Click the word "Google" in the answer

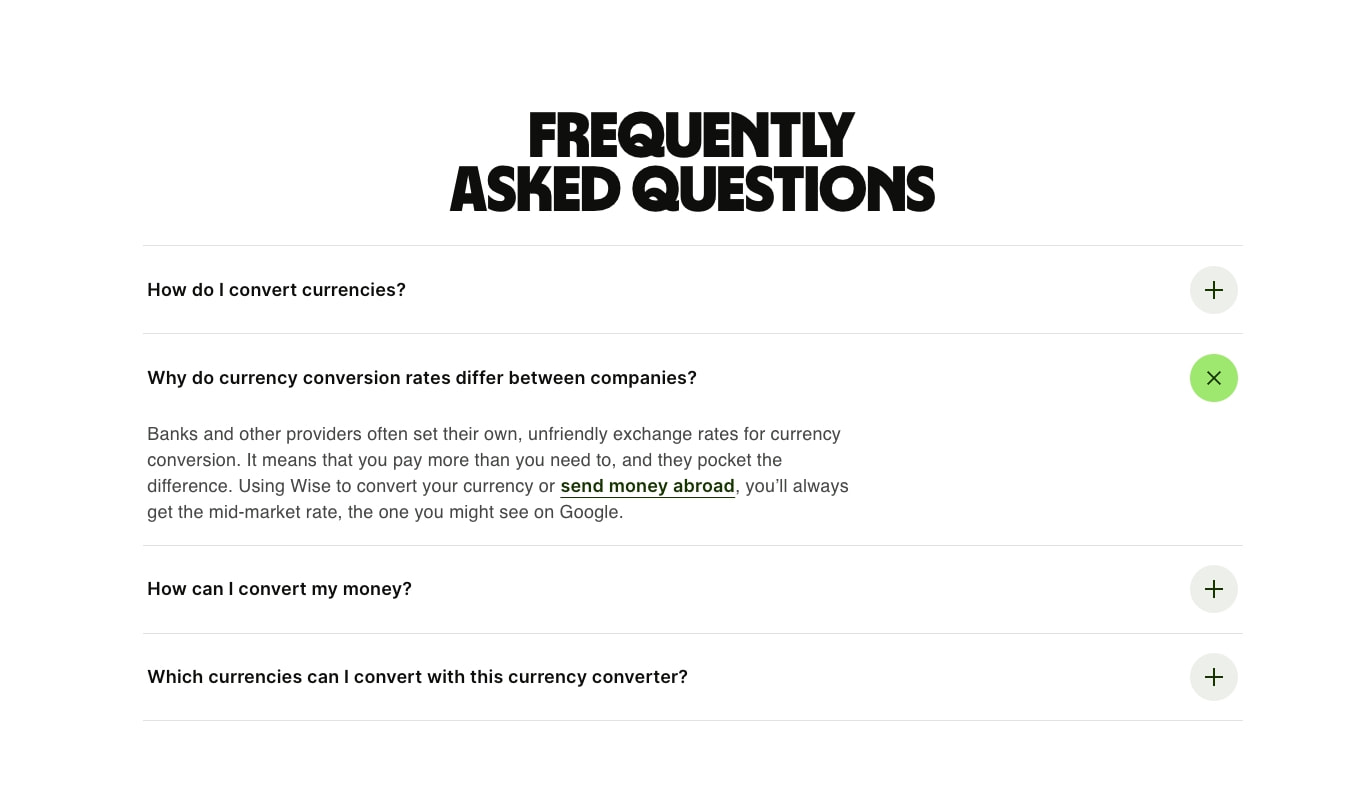pyautogui.click(x=589, y=512)
